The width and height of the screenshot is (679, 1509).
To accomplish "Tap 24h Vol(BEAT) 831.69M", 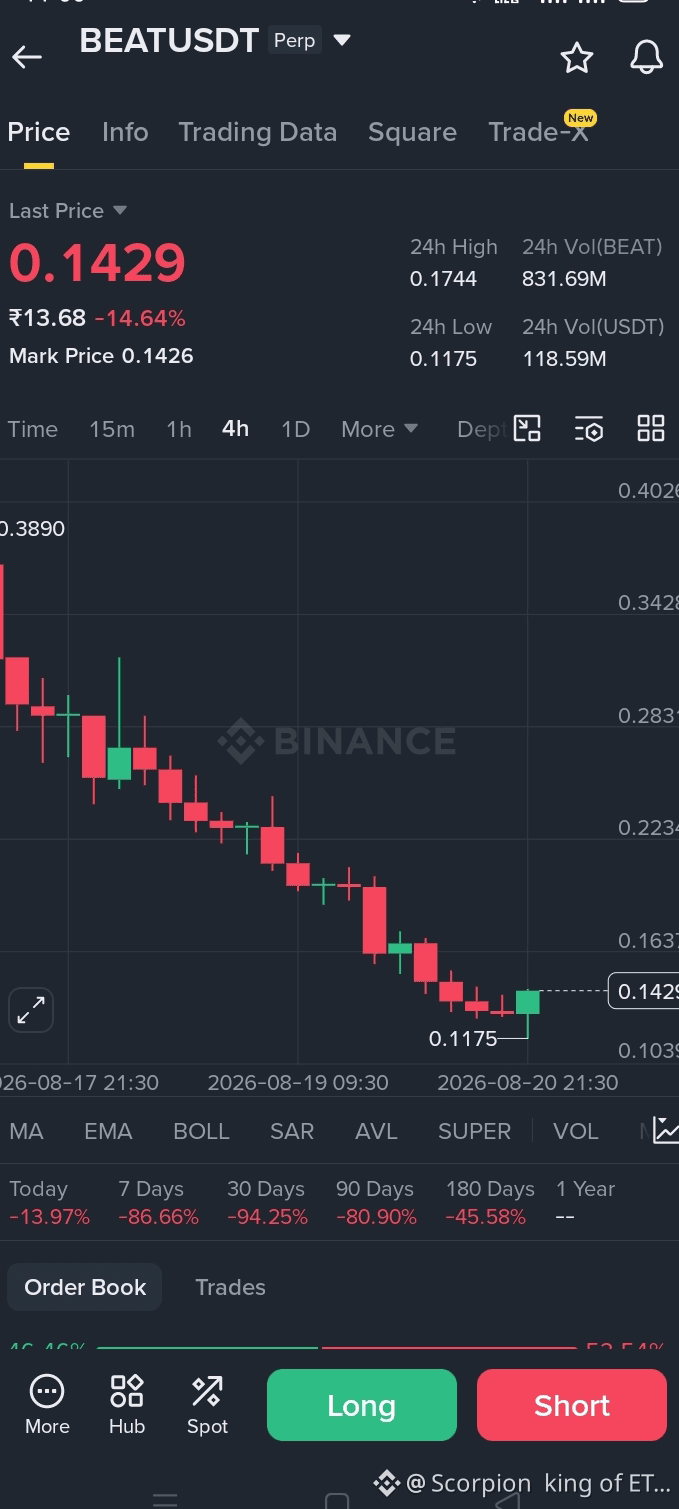I will pos(564,279).
